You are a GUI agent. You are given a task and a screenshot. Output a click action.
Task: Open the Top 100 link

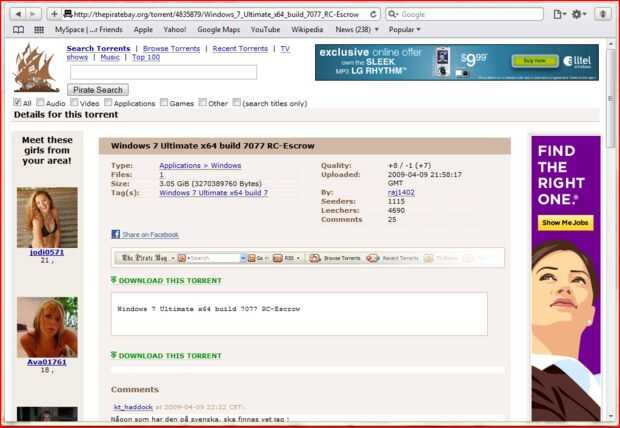pyautogui.click(x=146, y=57)
